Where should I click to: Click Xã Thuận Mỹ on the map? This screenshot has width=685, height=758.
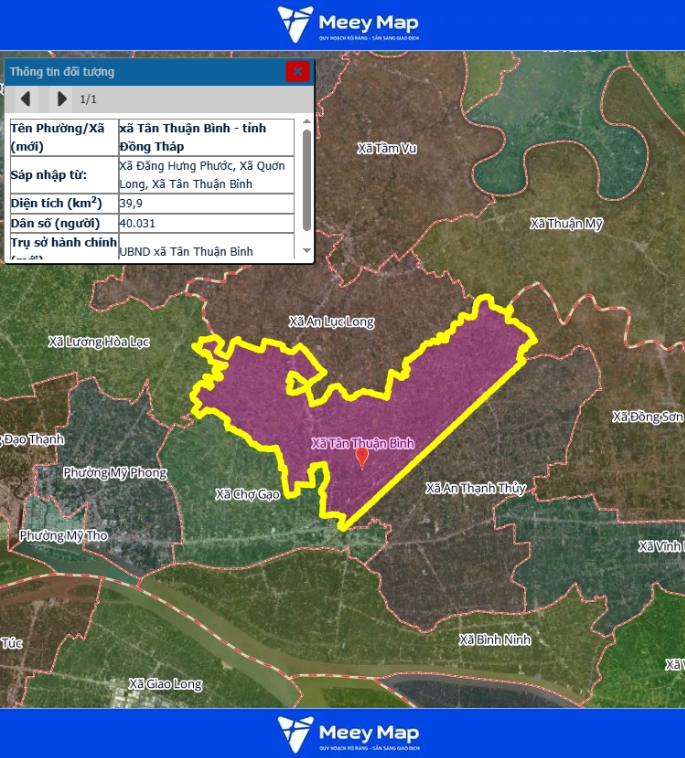pos(567,224)
